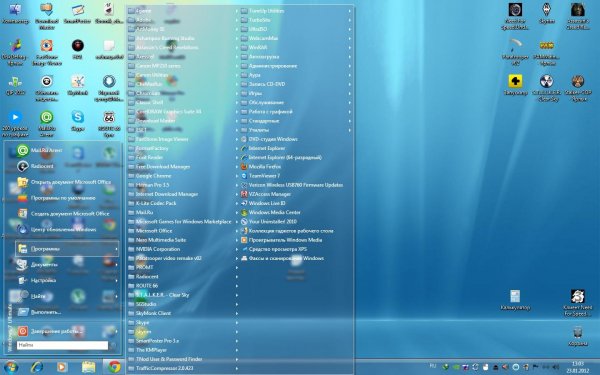Expand the NVIDIA Corporation folder arrow
600x375 pixels.
[x=237, y=249]
